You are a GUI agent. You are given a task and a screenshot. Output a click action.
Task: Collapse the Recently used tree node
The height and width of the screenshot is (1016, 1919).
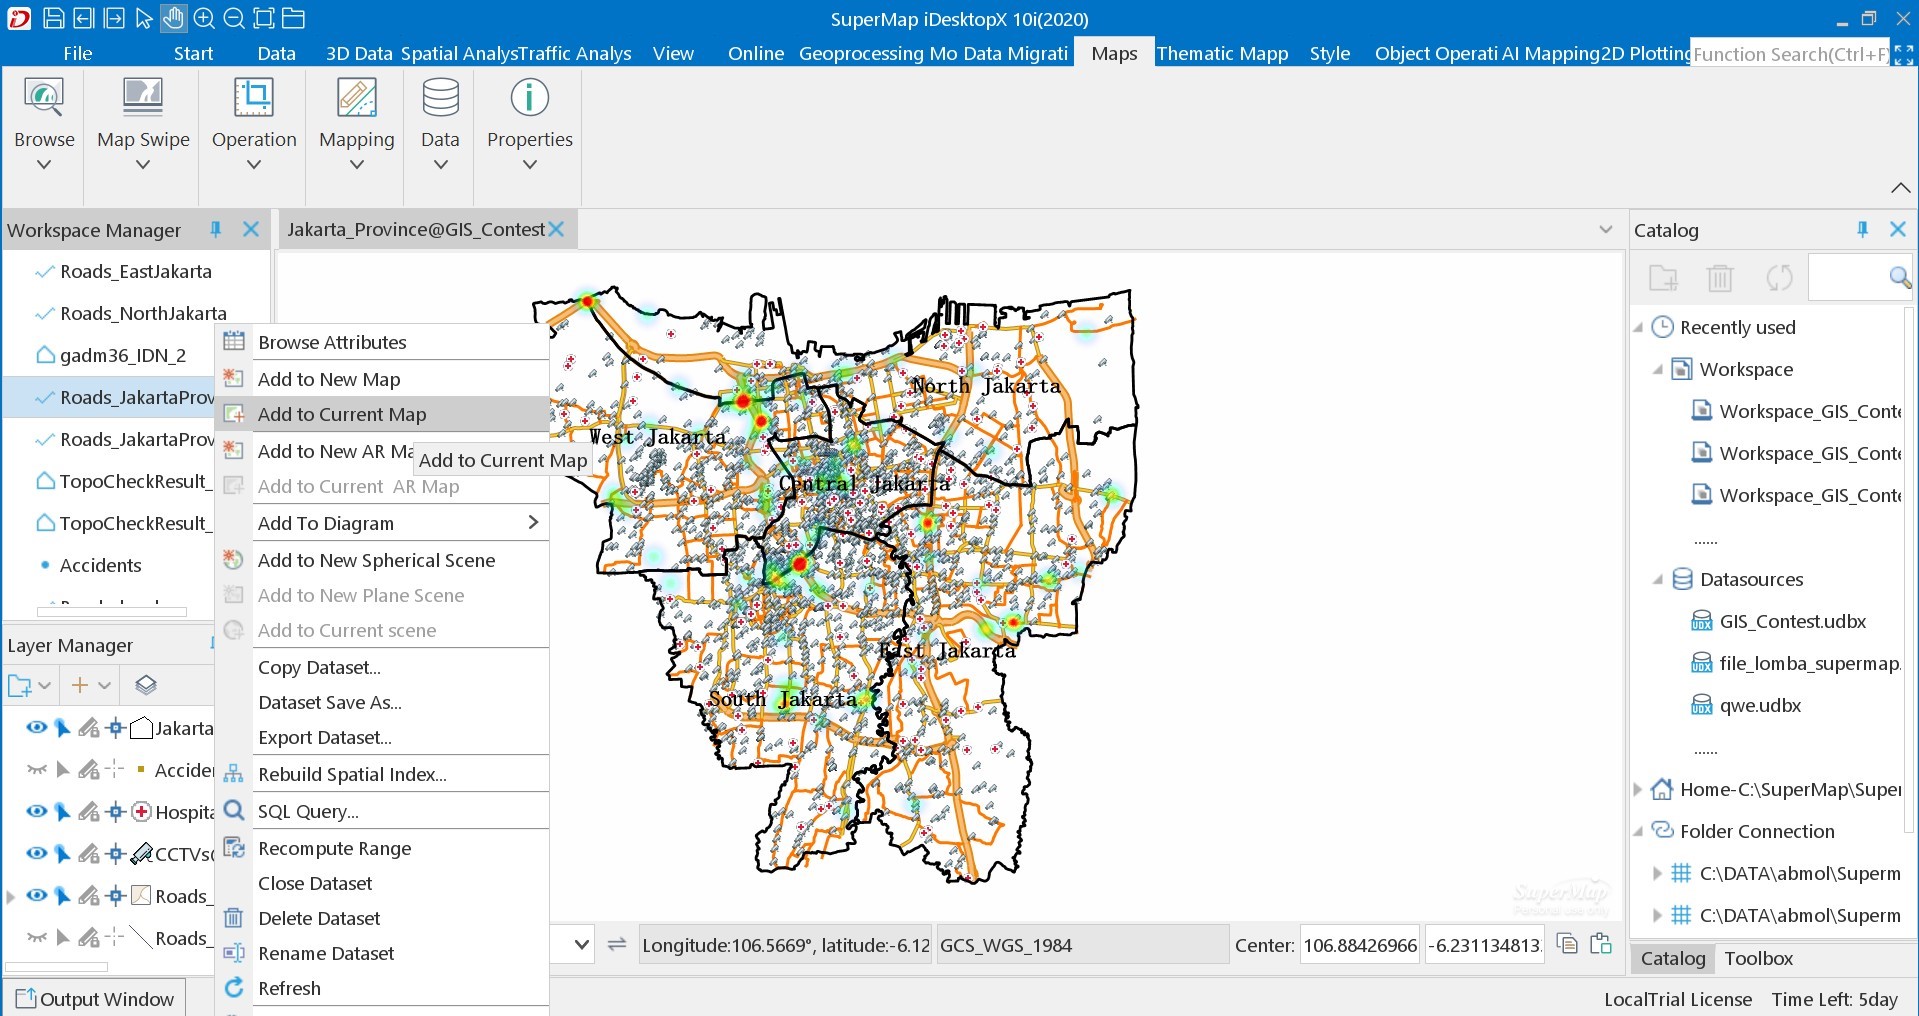point(1638,328)
